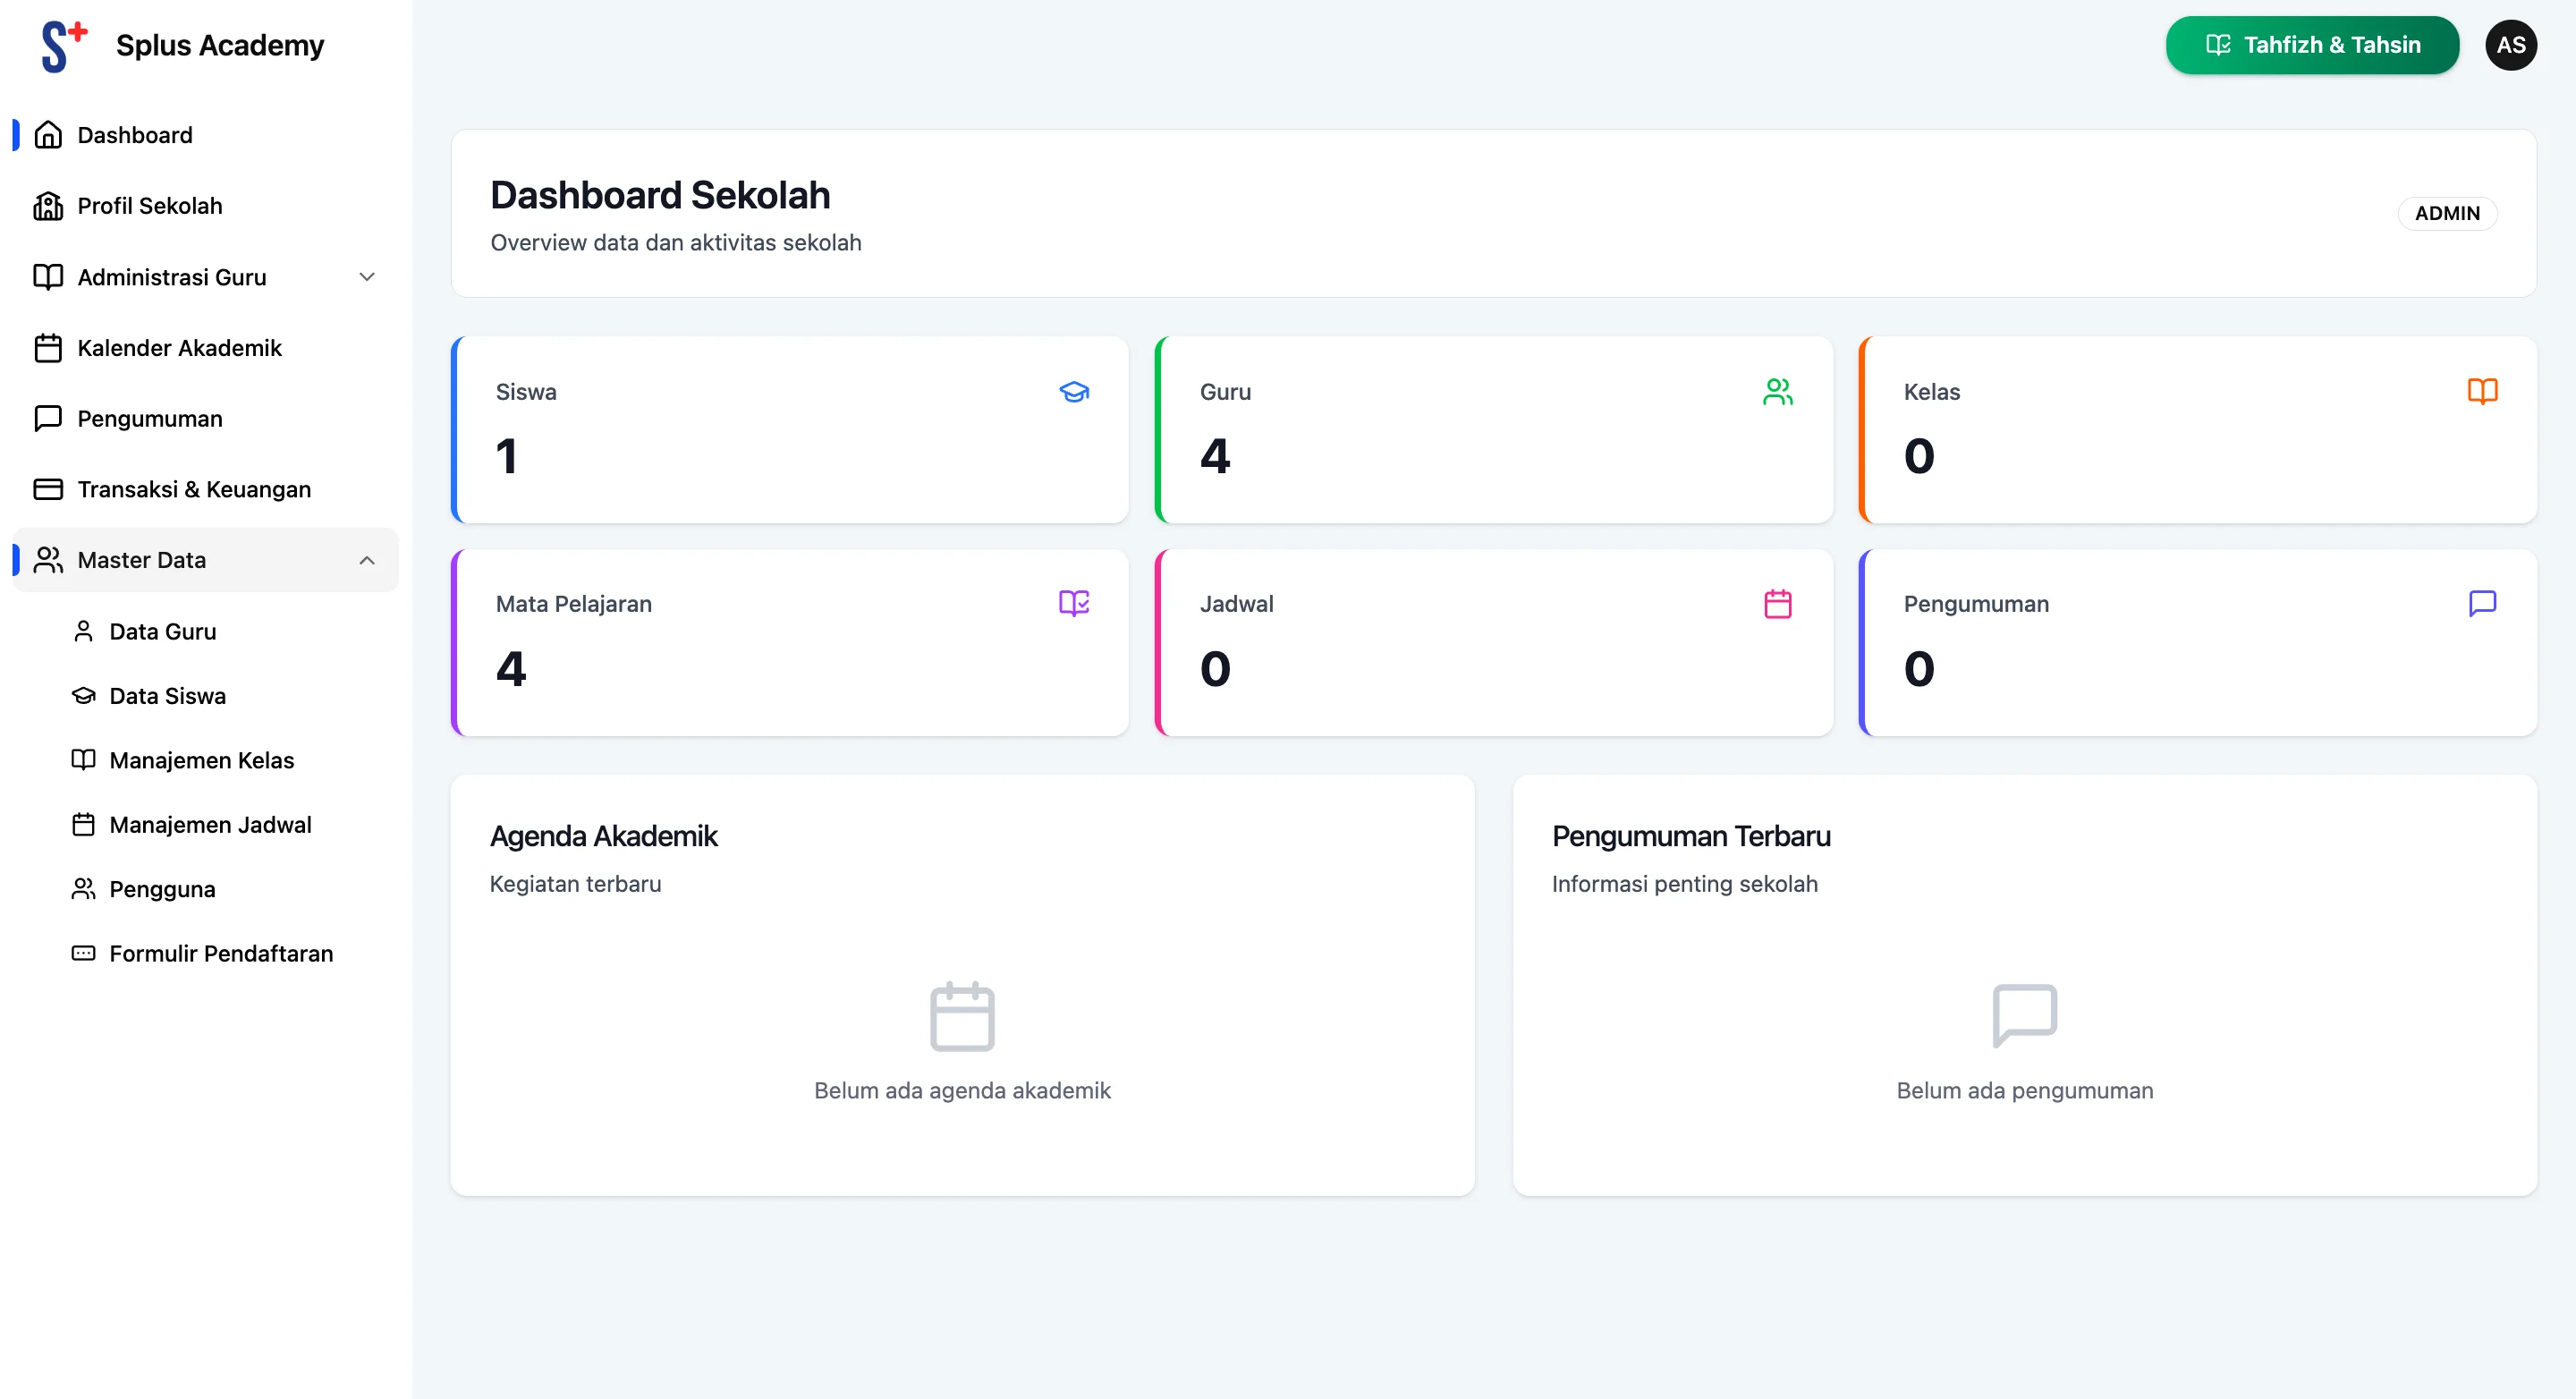Collapse the Master Data chevron
Viewport: 2576px width, 1399px height.
367,560
